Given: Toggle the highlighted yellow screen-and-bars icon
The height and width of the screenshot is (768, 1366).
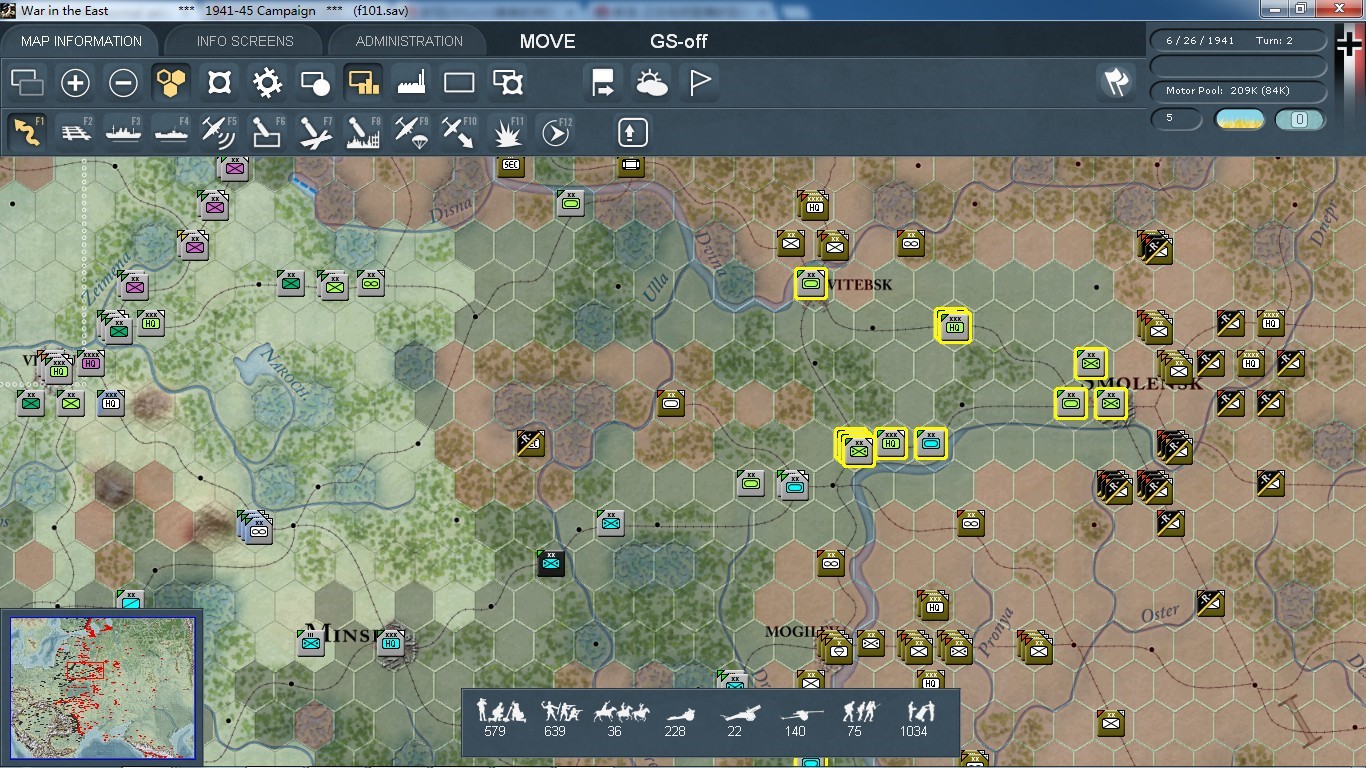Looking at the screenshot, I should 363,83.
